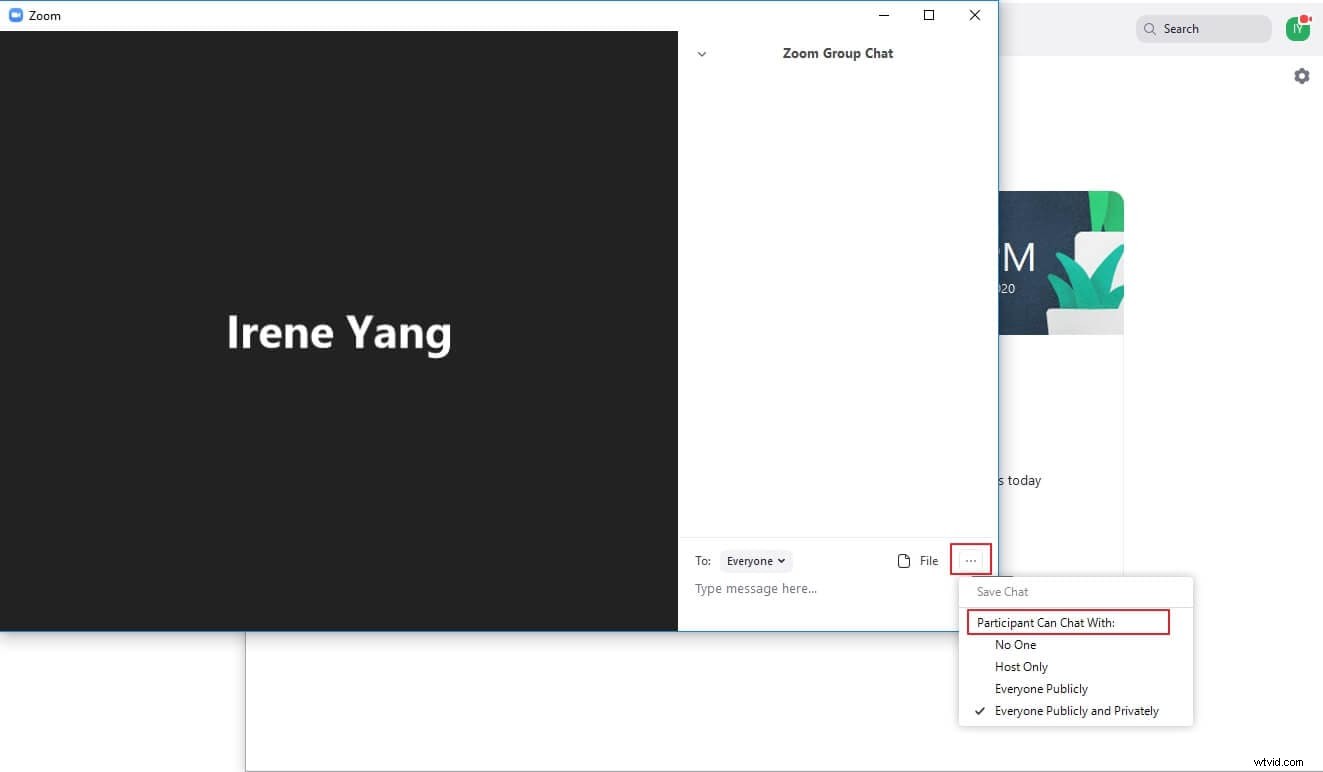Click the recording badge on the avatar
Screen dimensions: 1323x772
click(1307, 18)
